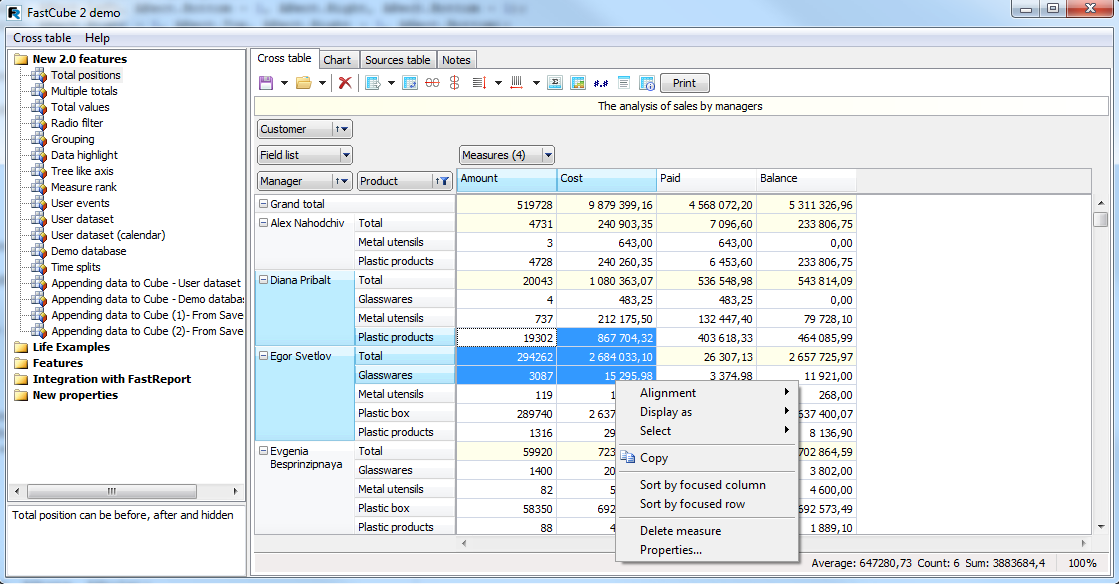Collapse the Diana Pribalt group

[263, 280]
